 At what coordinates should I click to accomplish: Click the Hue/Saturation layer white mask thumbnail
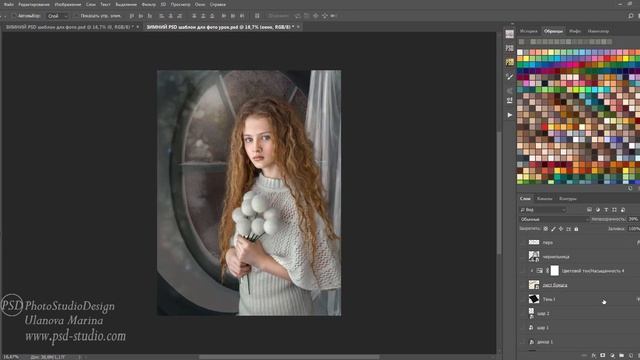pyautogui.click(x=555, y=270)
